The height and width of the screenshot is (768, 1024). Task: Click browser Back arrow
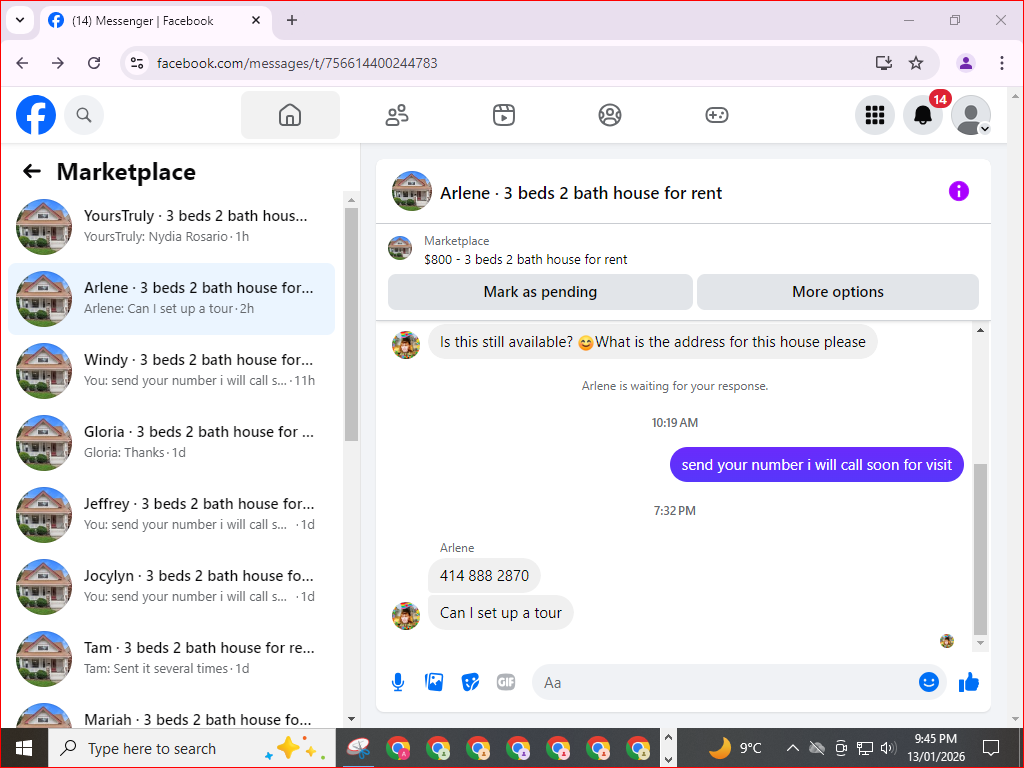pos(22,63)
